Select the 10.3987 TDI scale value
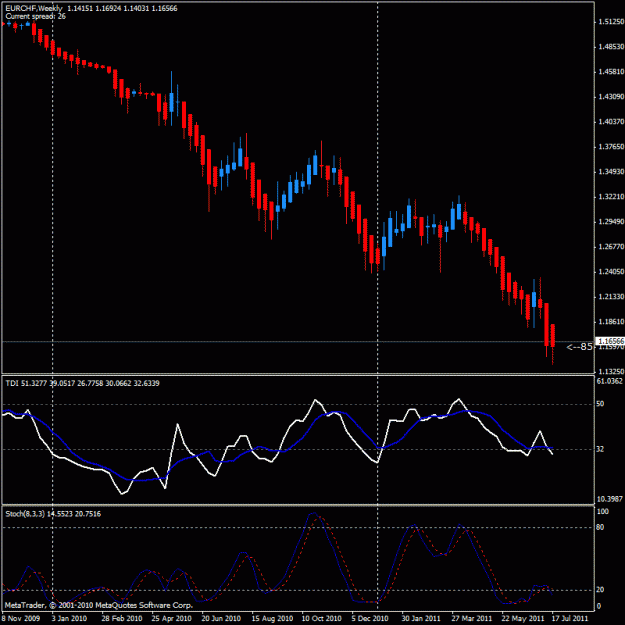The height and width of the screenshot is (625, 625). tap(609, 499)
